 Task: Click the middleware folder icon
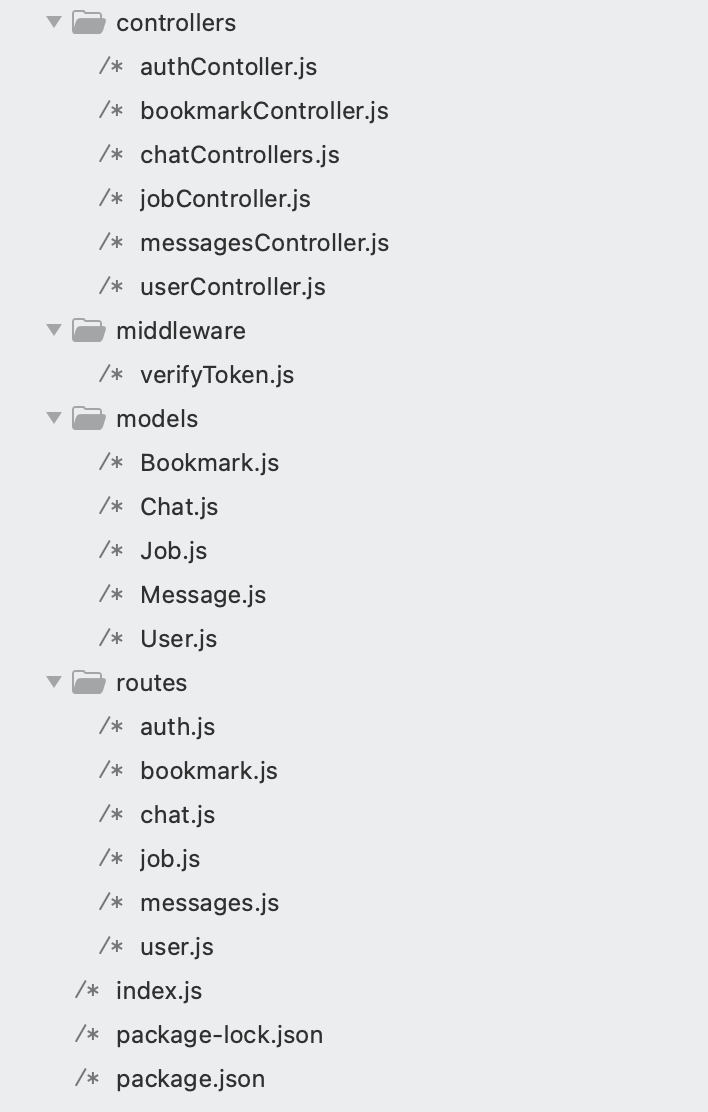point(89,330)
